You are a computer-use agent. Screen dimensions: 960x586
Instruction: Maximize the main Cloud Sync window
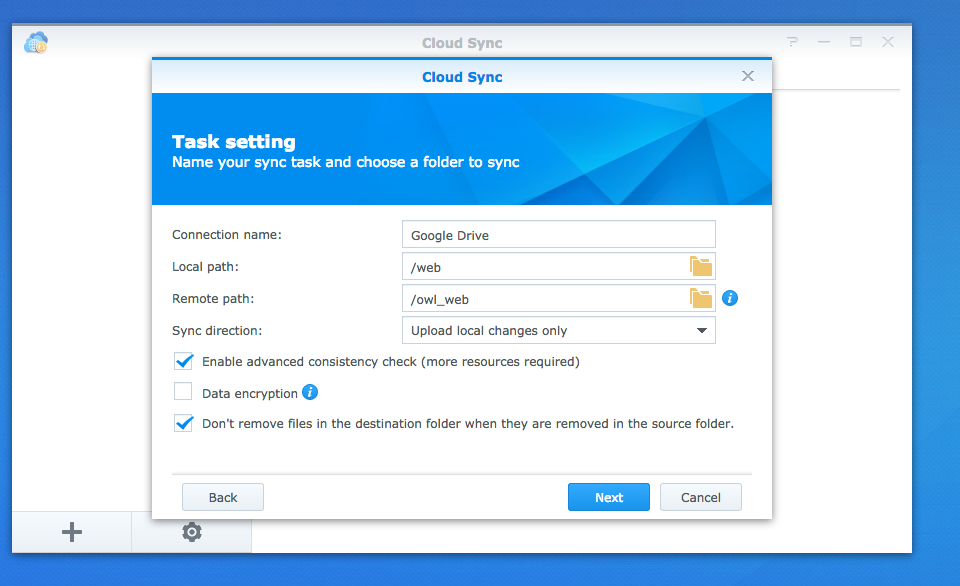point(856,42)
